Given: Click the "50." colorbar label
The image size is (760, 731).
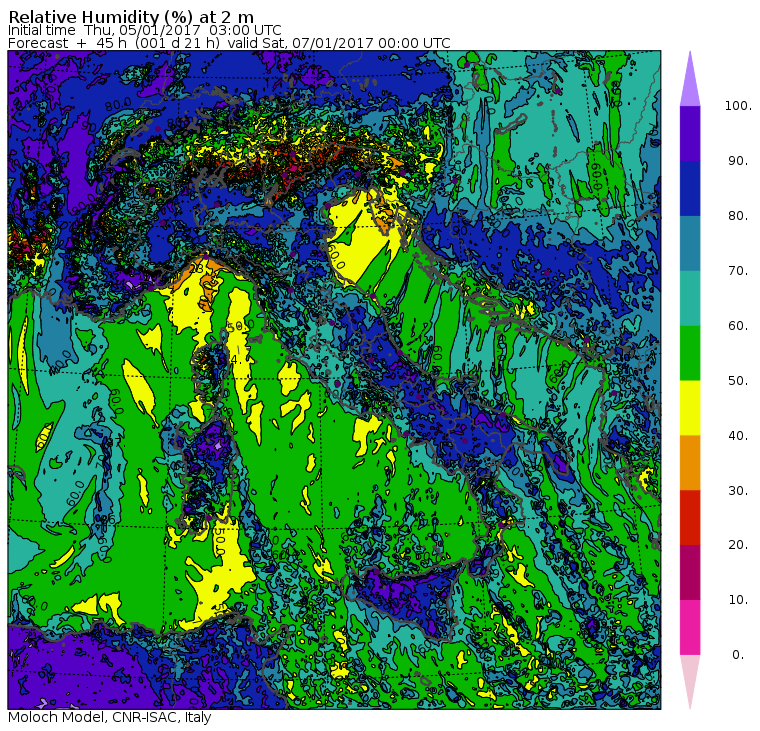Looking at the screenshot, I should (x=738, y=381).
